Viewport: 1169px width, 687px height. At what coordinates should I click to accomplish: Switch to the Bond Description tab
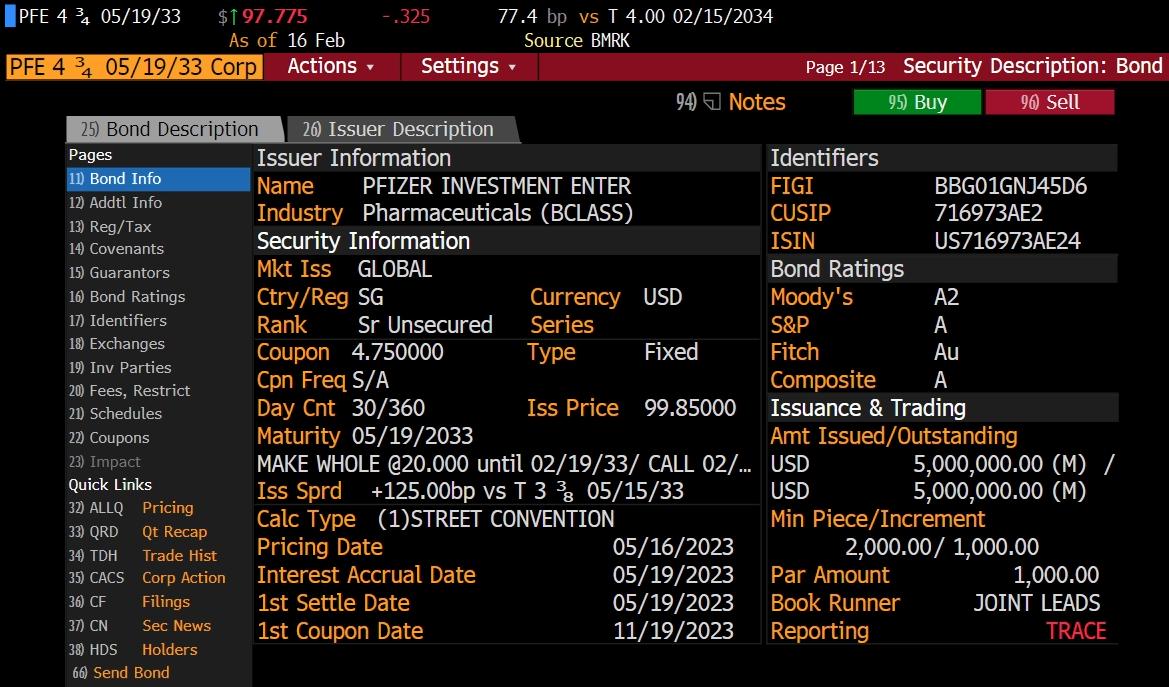click(x=174, y=129)
